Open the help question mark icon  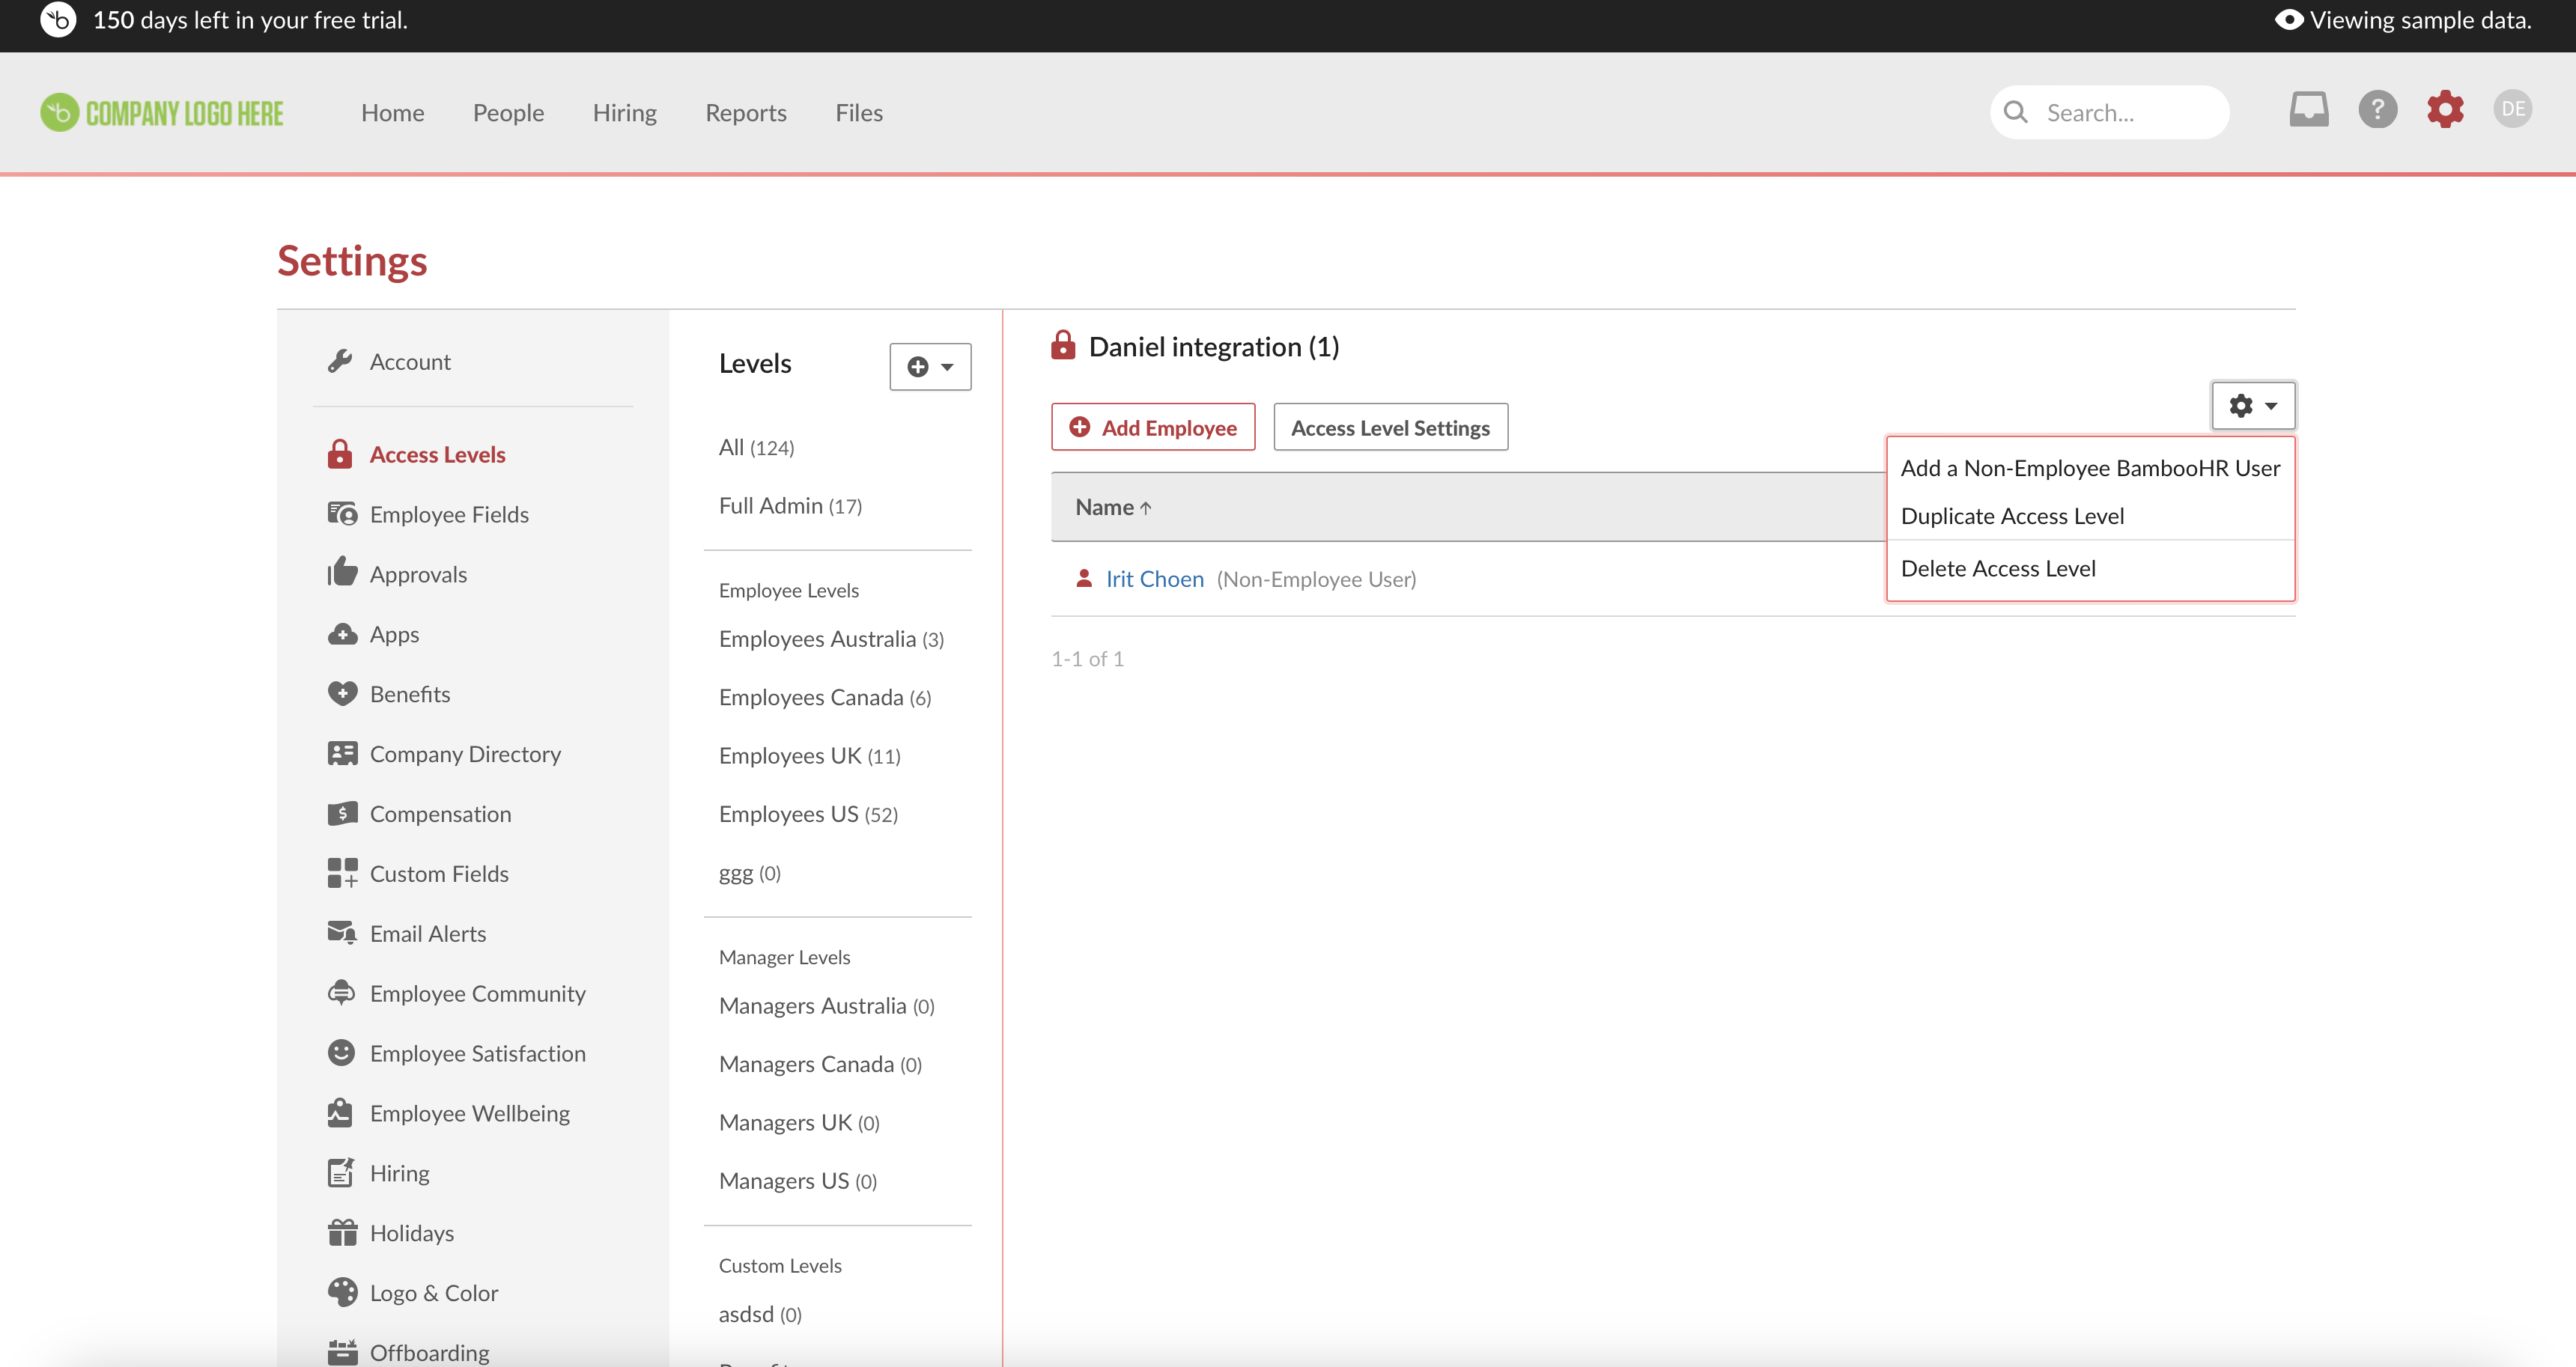tap(2378, 110)
